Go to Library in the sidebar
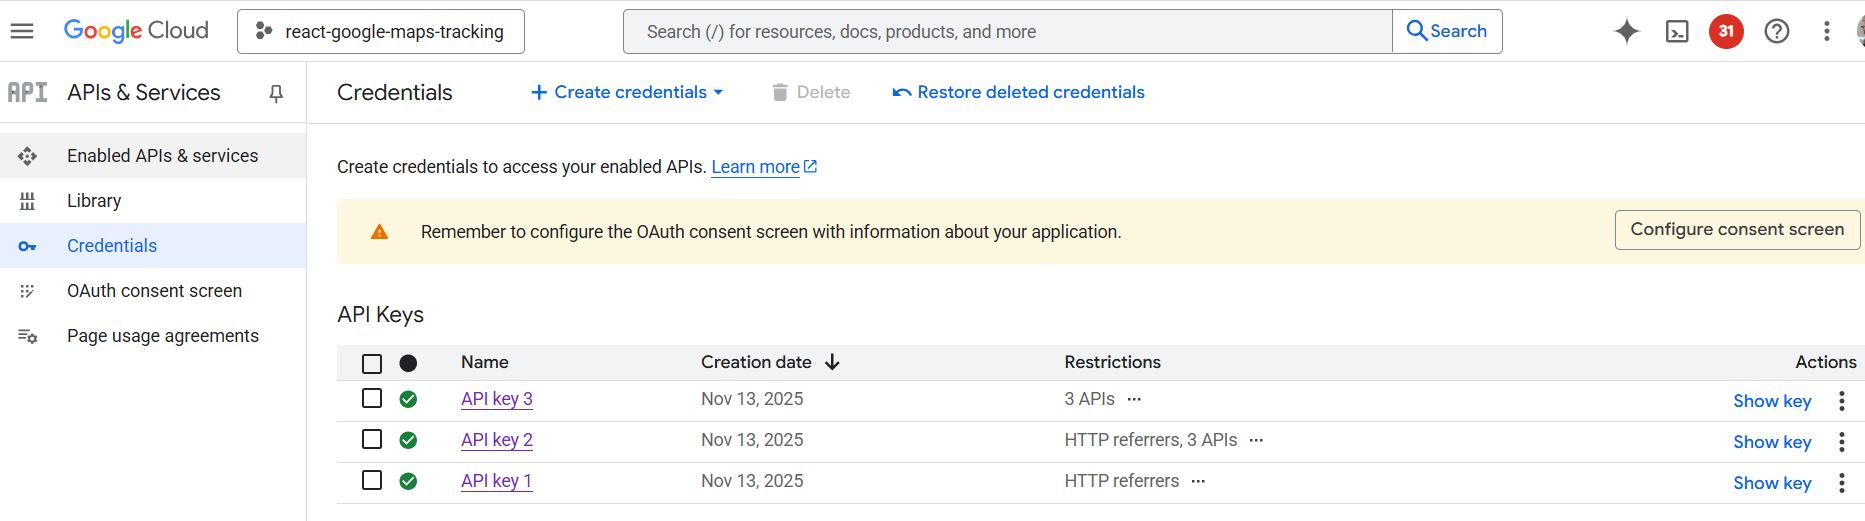Viewport: 1865px width, 521px height. (x=94, y=201)
